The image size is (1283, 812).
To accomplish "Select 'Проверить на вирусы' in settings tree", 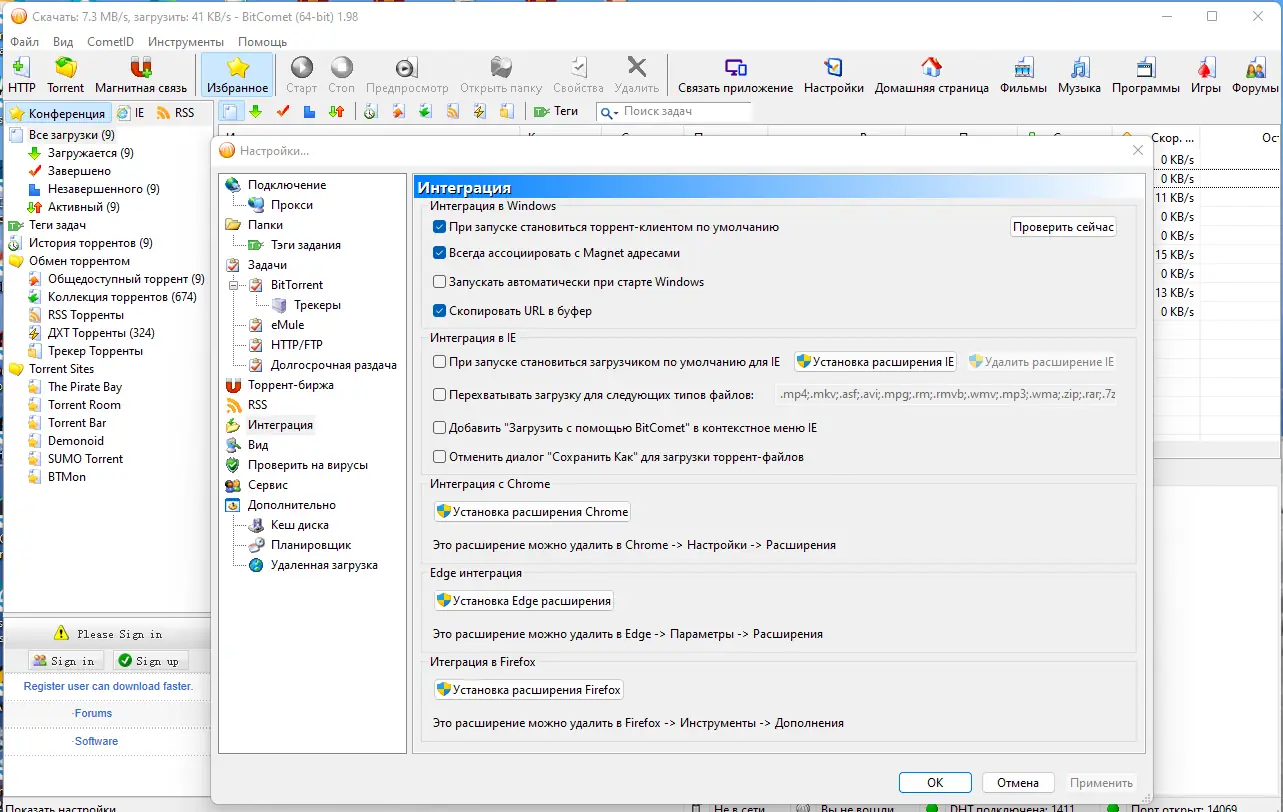I will [x=308, y=465].
